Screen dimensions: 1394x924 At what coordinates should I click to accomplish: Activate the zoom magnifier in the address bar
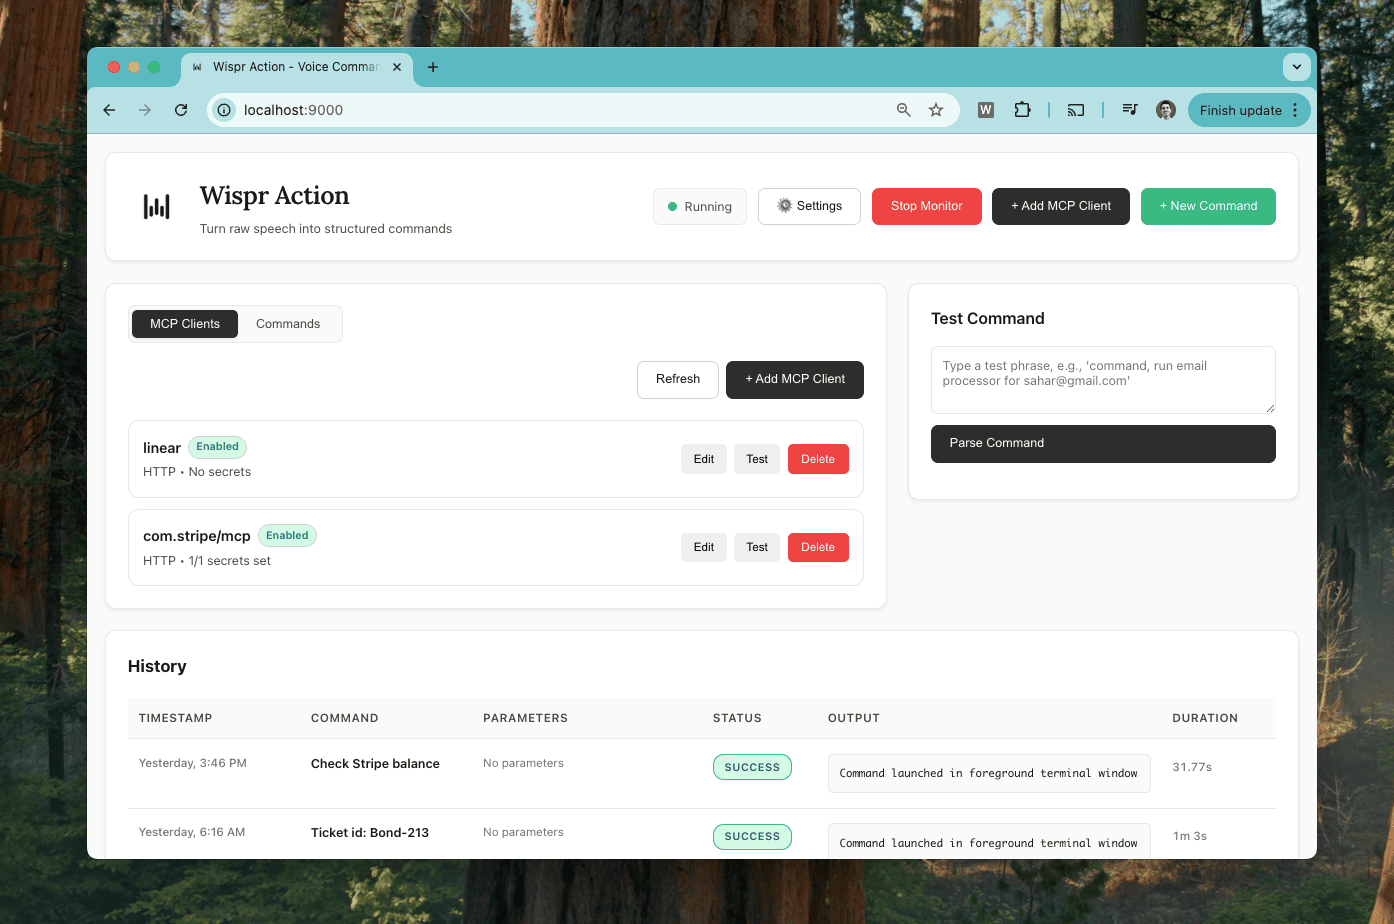[x=903, y=110]
